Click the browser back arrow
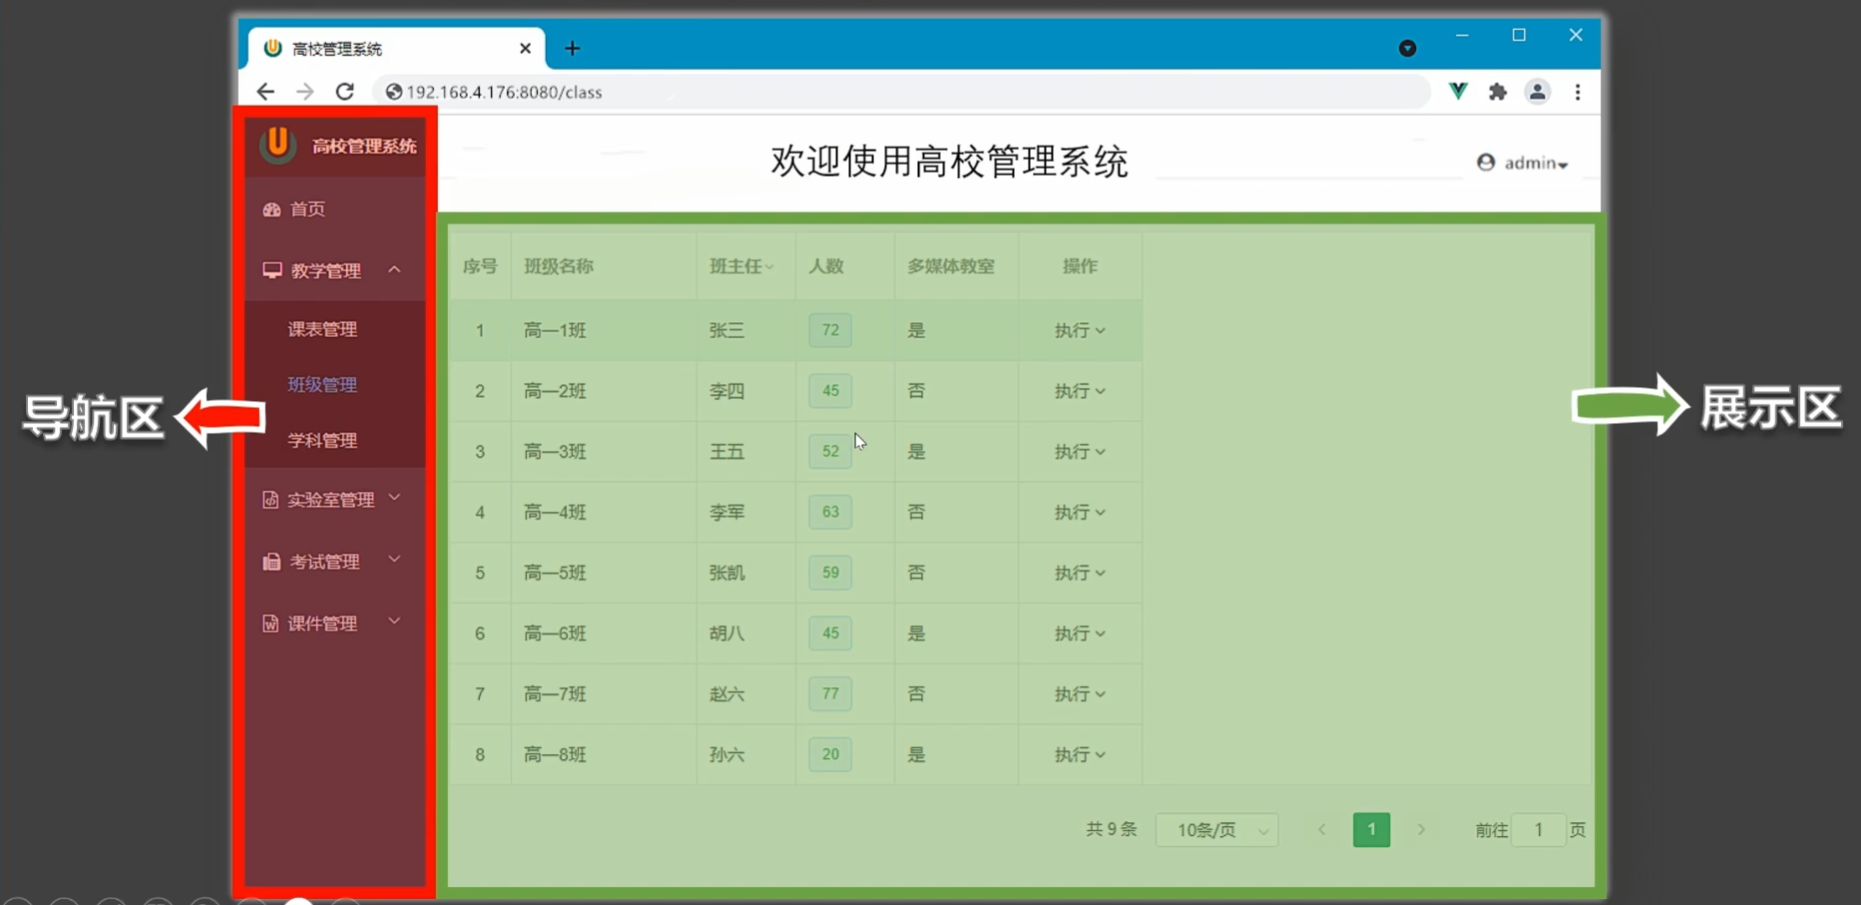Image resolution: width=1861 pixels, height=905 pixels. point(265,92)
